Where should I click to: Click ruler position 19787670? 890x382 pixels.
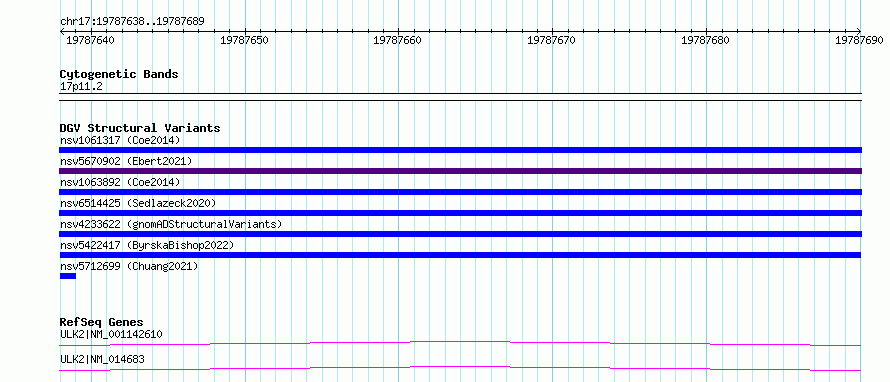551,40
